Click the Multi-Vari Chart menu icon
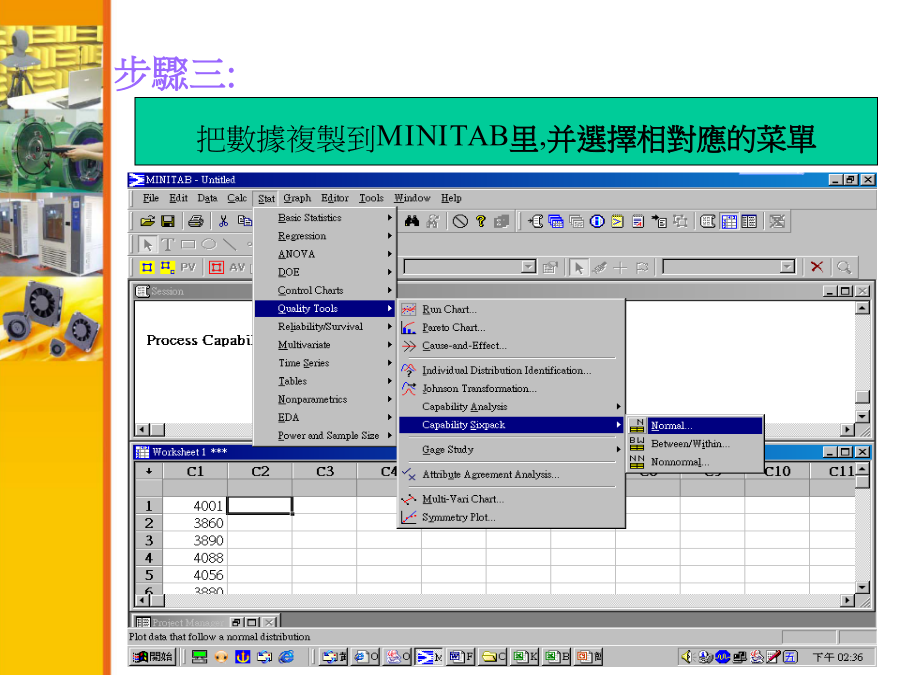 (x=409, y=499)
